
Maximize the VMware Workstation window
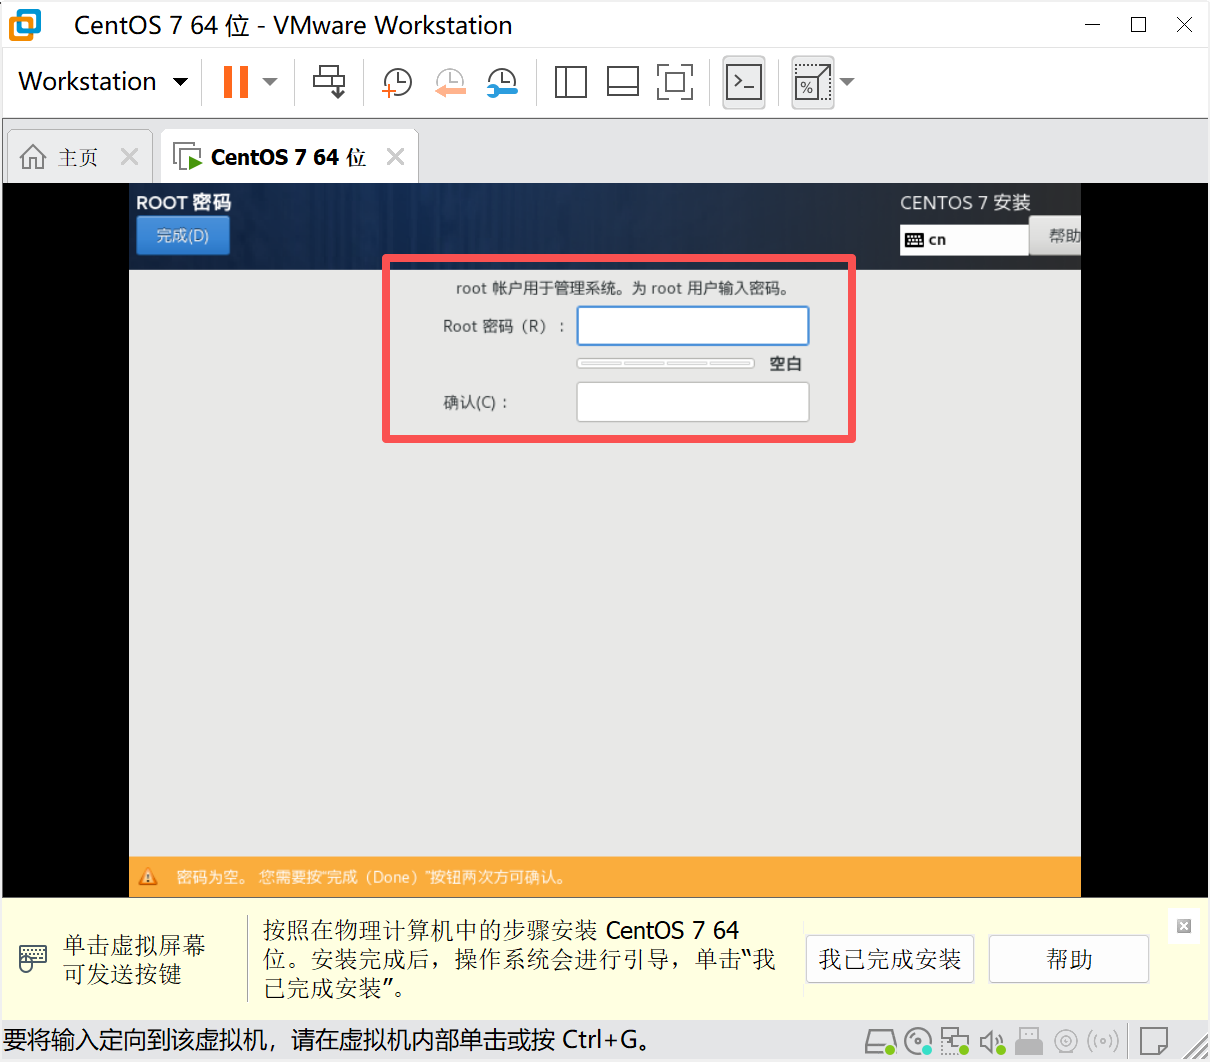tap(1138, 24)
